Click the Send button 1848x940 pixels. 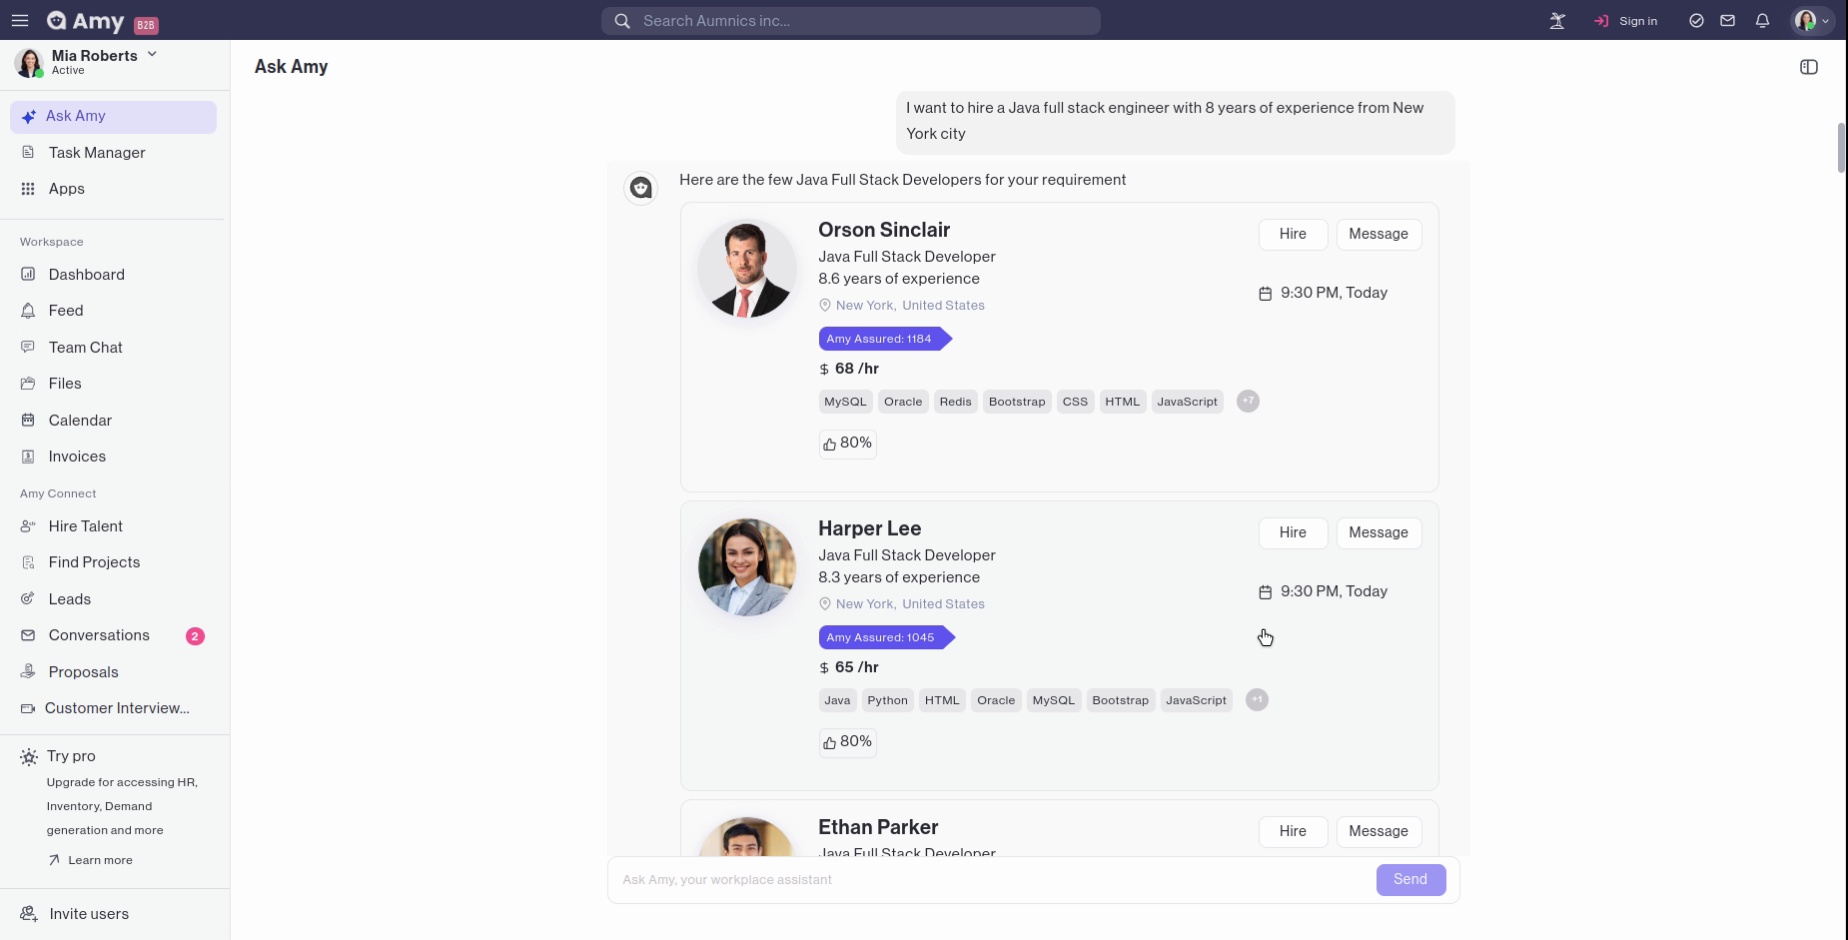[x=1410, y=879]
